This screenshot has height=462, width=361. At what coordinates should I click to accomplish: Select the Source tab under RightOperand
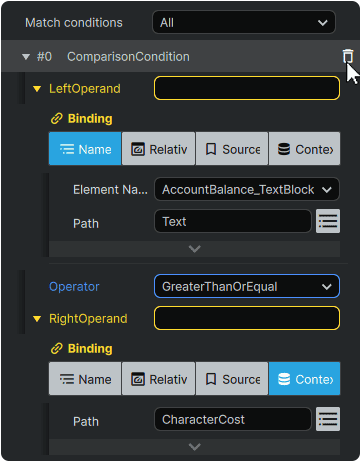(x=232, y=379)
